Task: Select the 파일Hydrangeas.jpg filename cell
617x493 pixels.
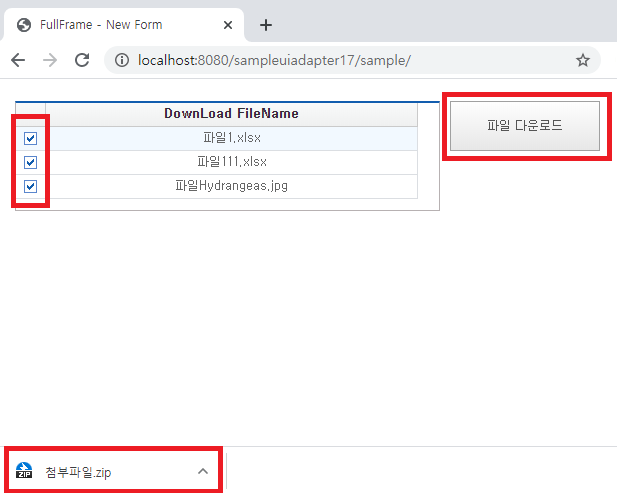Action: pos(231,186)
